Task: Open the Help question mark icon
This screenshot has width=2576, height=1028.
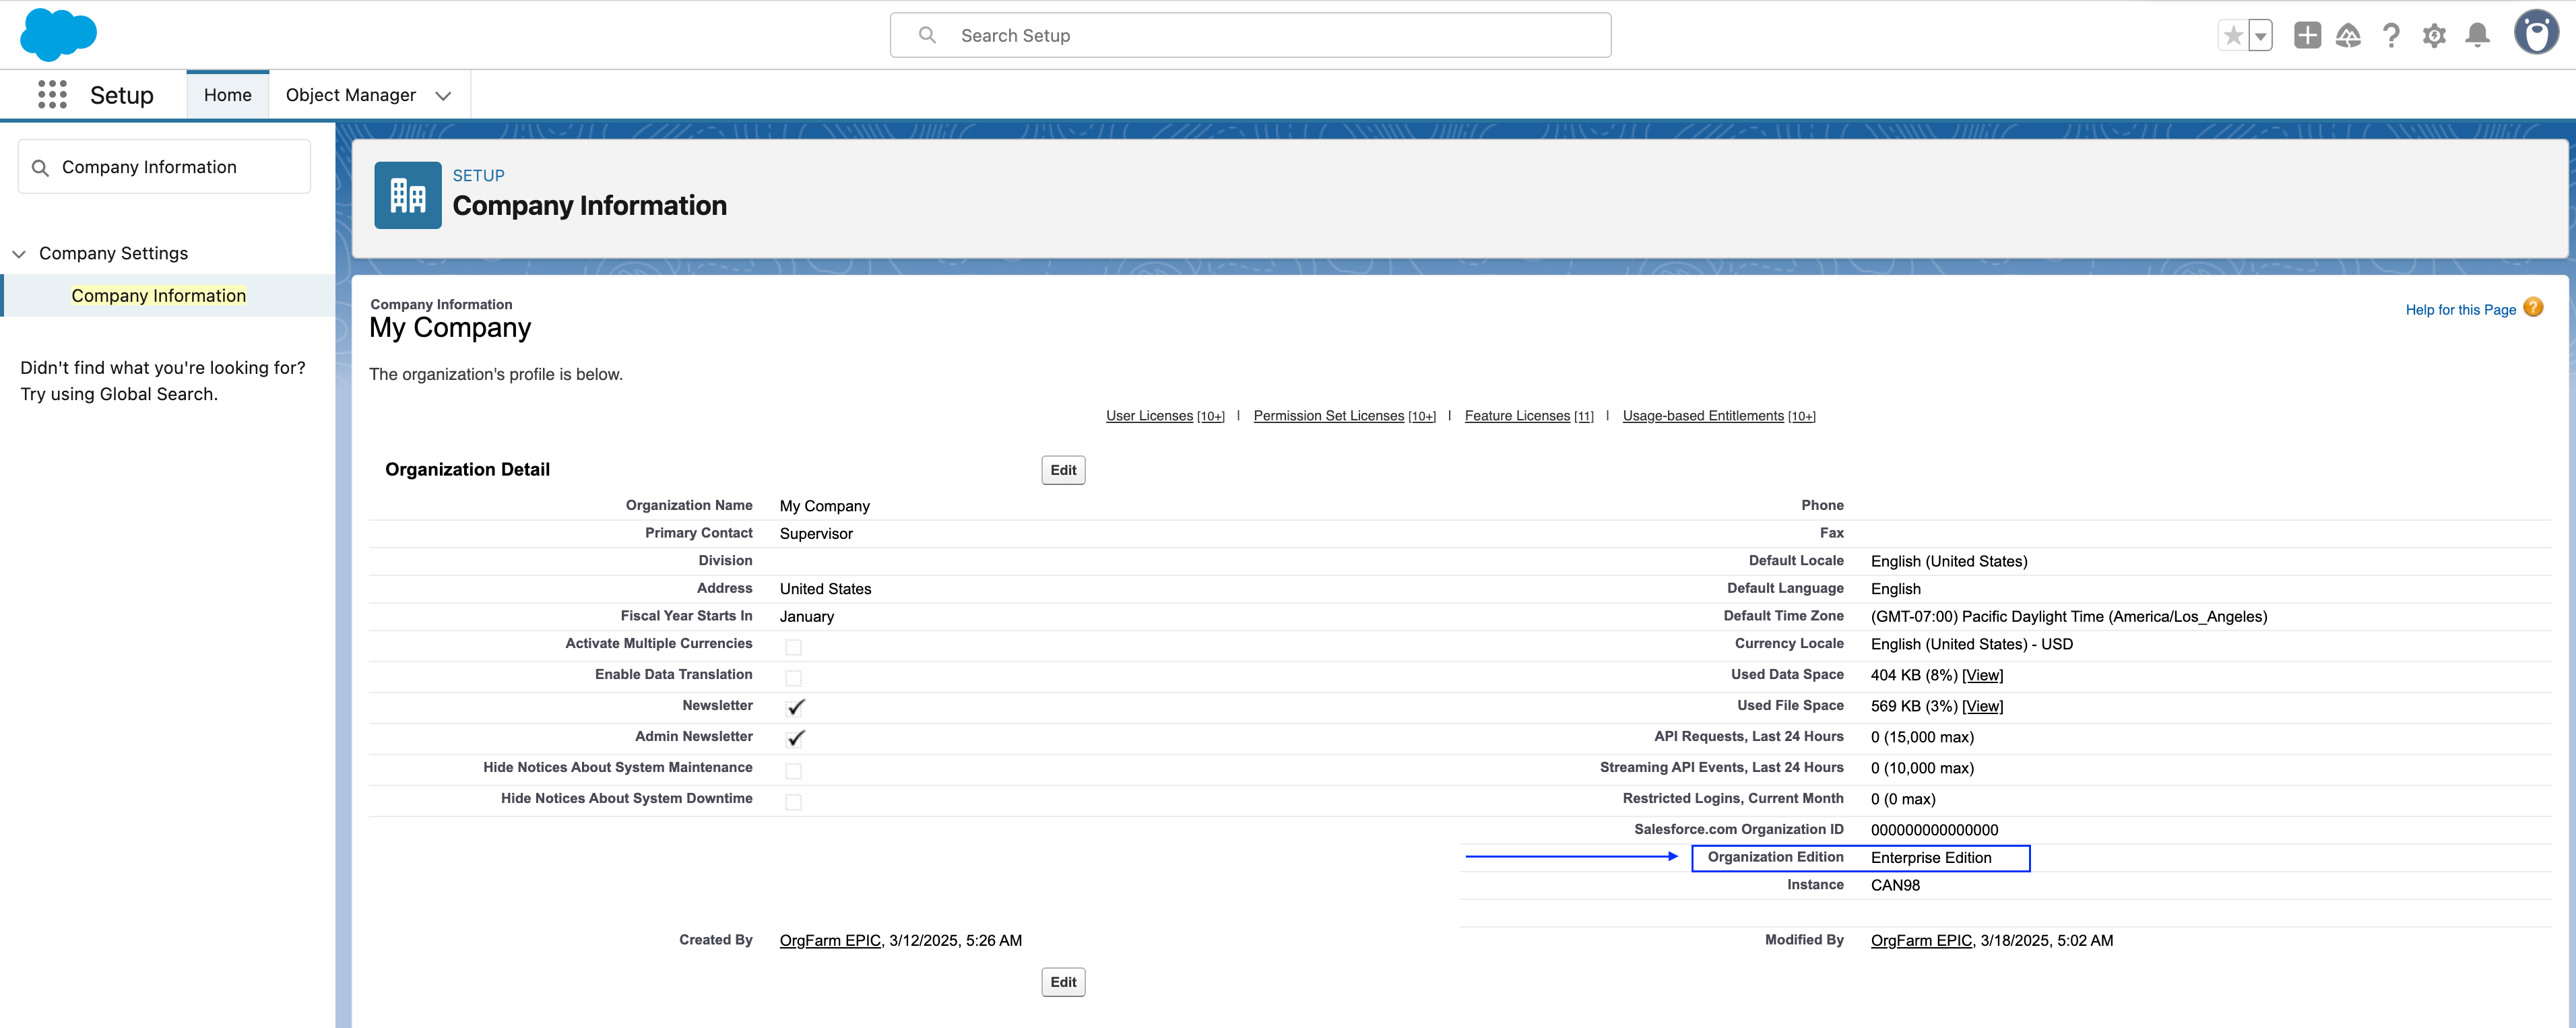Action: coord(2391,36)
